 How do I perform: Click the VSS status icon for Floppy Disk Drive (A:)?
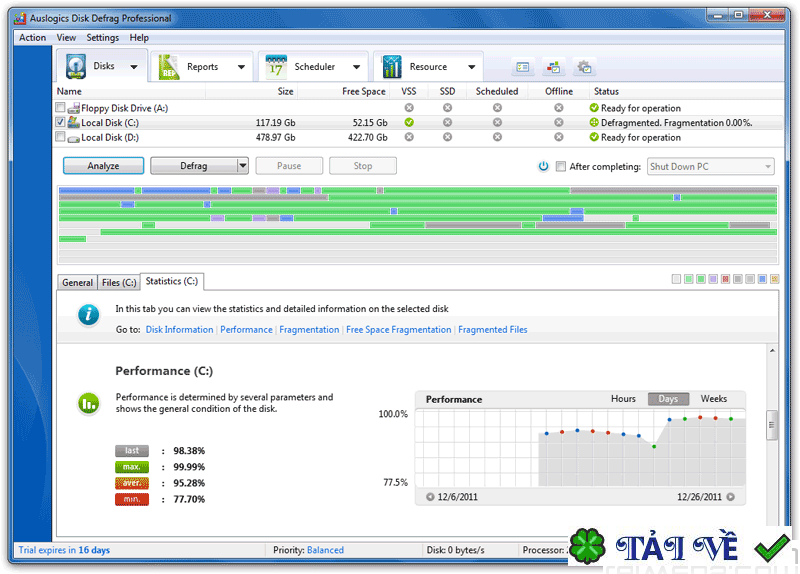[x=409, y=108]
